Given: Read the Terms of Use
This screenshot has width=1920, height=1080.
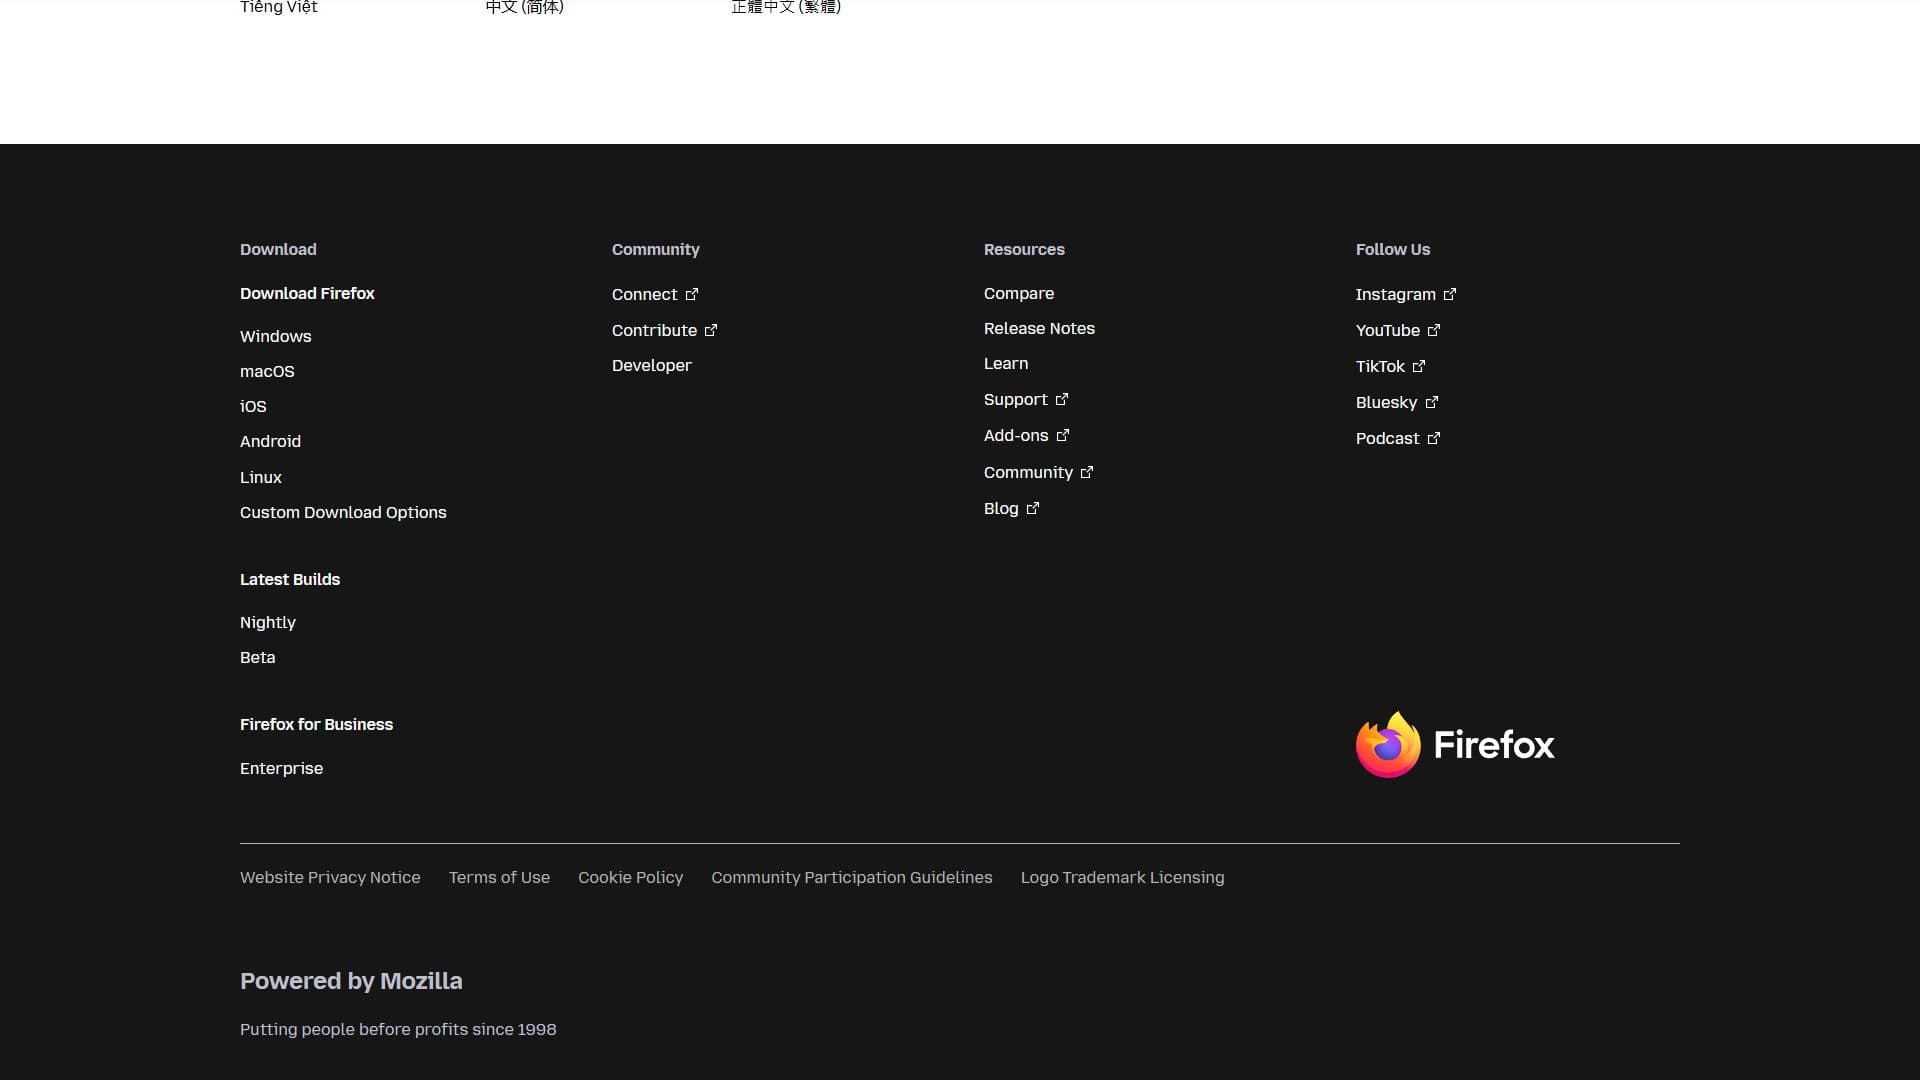Looking at the screenshot, I should coord(499,877).
